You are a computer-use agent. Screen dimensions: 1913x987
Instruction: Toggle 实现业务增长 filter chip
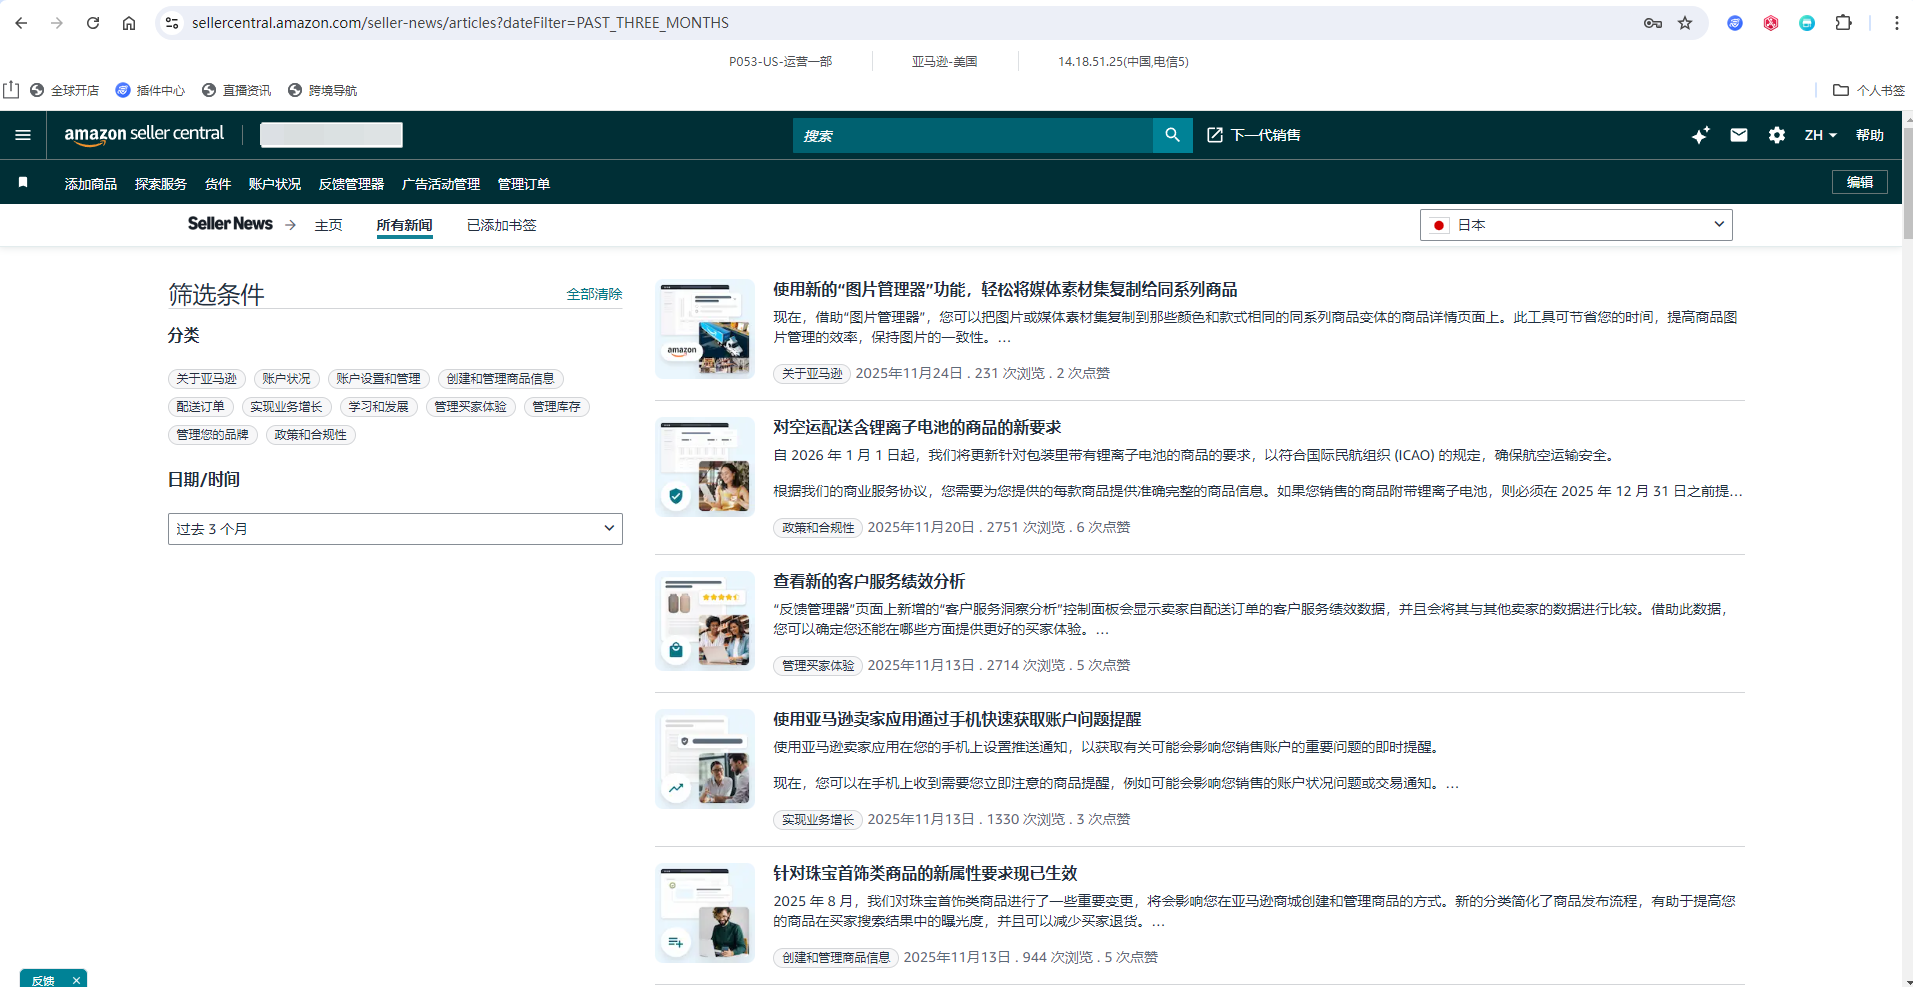(x=286, y=407)
